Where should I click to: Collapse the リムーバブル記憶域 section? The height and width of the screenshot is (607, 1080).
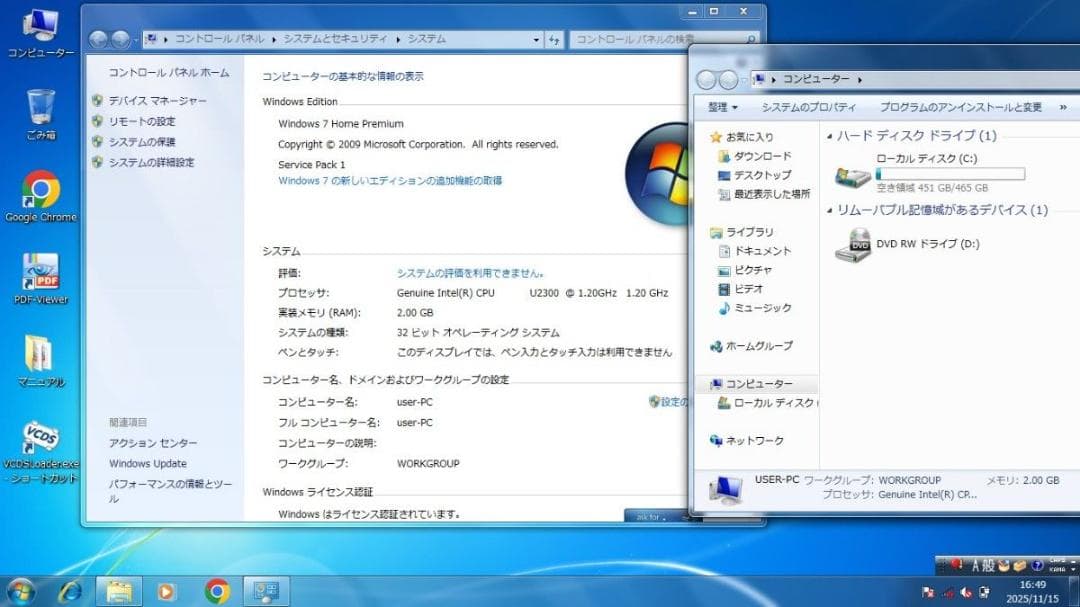831,210
